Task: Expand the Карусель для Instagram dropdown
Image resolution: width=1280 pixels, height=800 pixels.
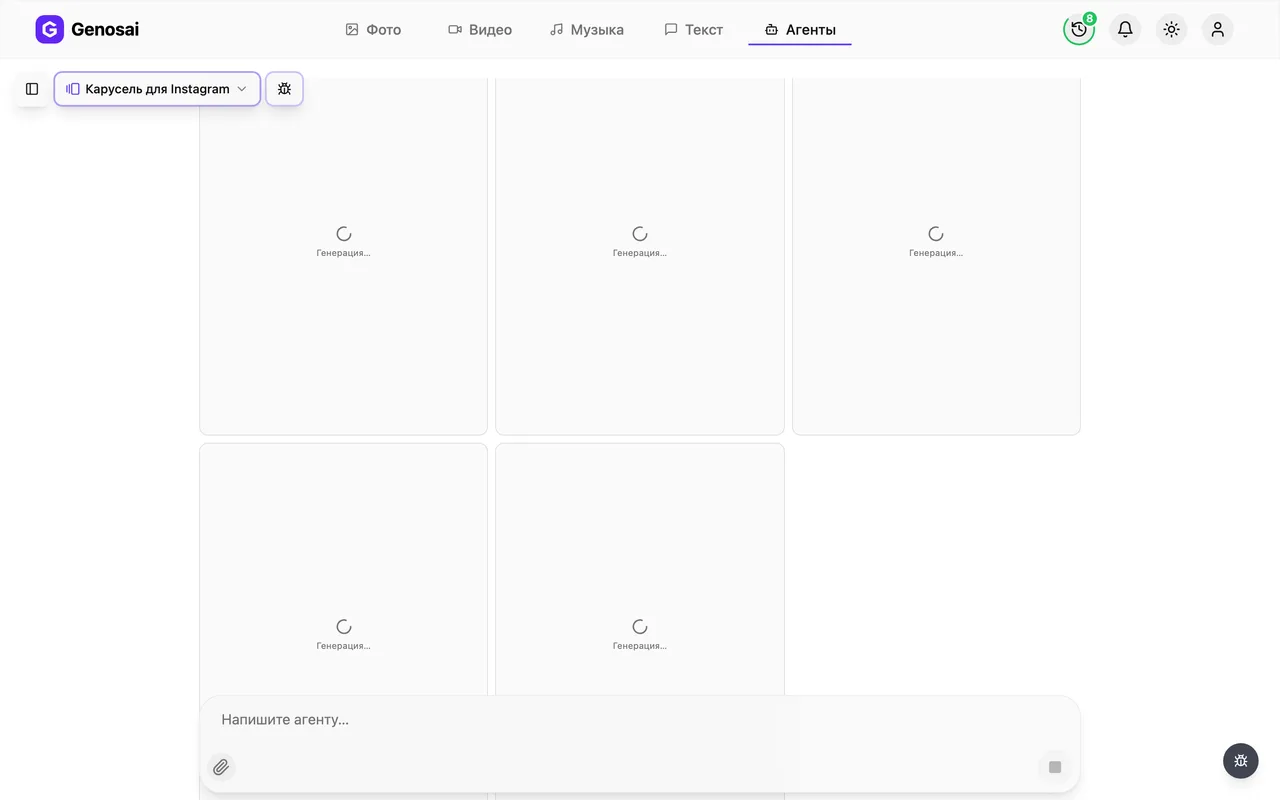Action: [x=157, y=89]
